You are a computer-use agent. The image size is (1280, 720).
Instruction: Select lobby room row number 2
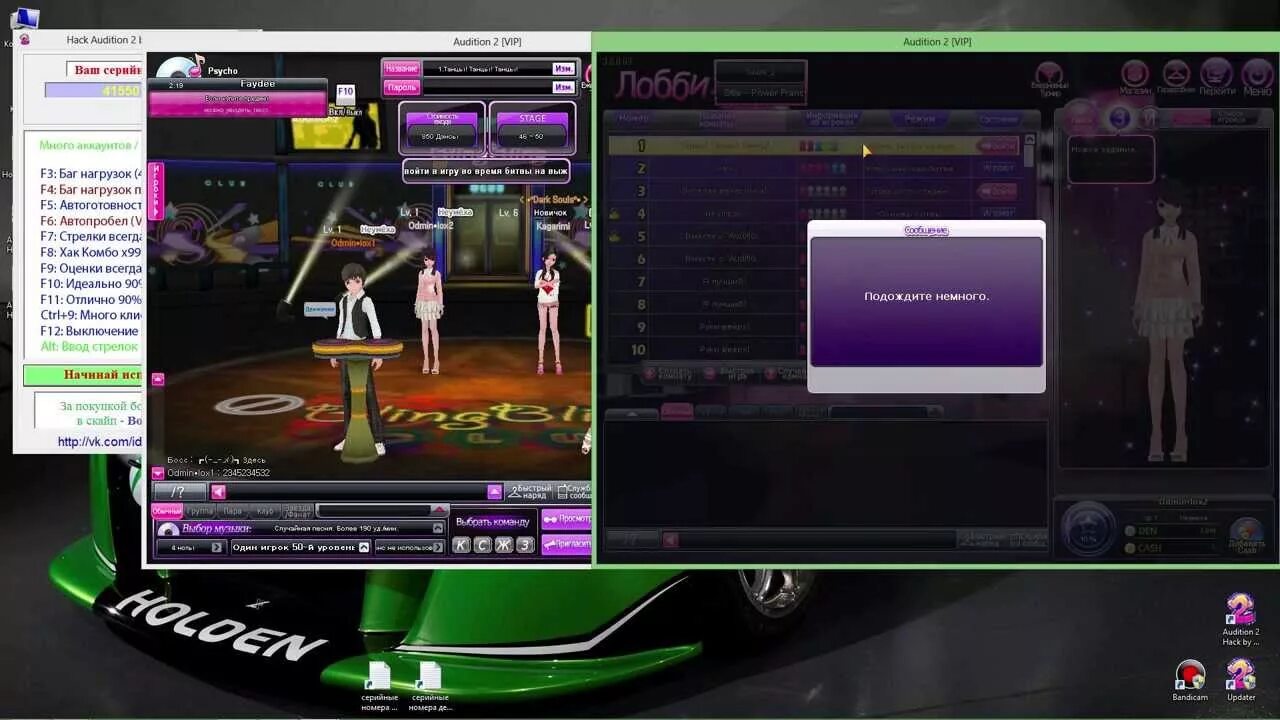[x=815, y=168]
